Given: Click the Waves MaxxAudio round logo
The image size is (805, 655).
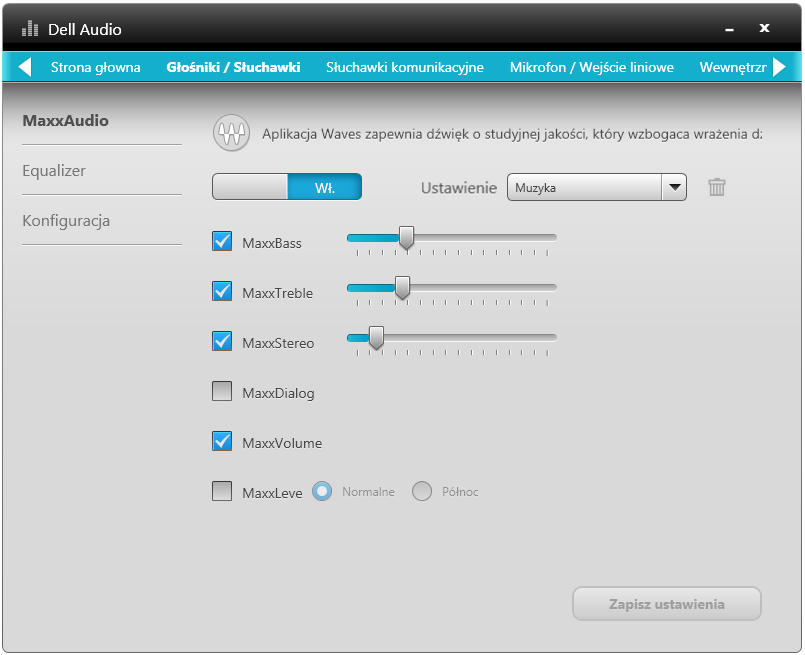Looking at the screenshot, I should click(x=232, y=133).
